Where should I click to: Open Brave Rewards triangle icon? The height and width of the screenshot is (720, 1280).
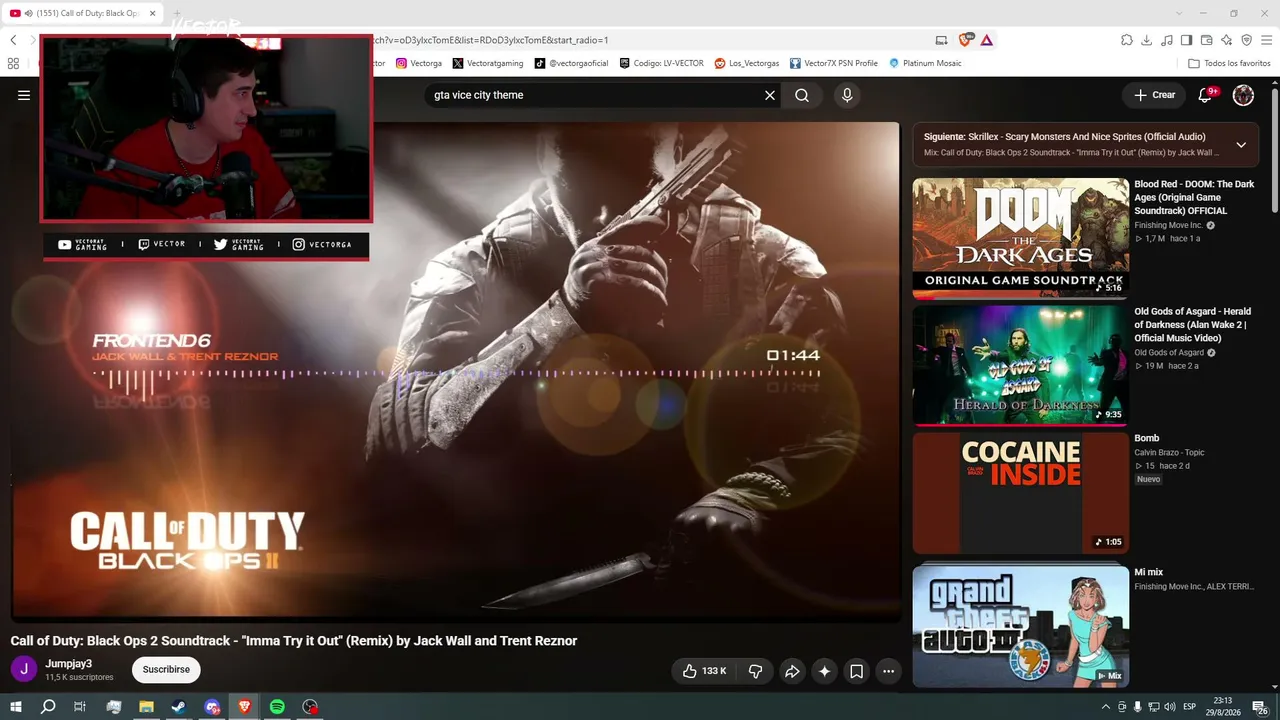coord(987,40)
